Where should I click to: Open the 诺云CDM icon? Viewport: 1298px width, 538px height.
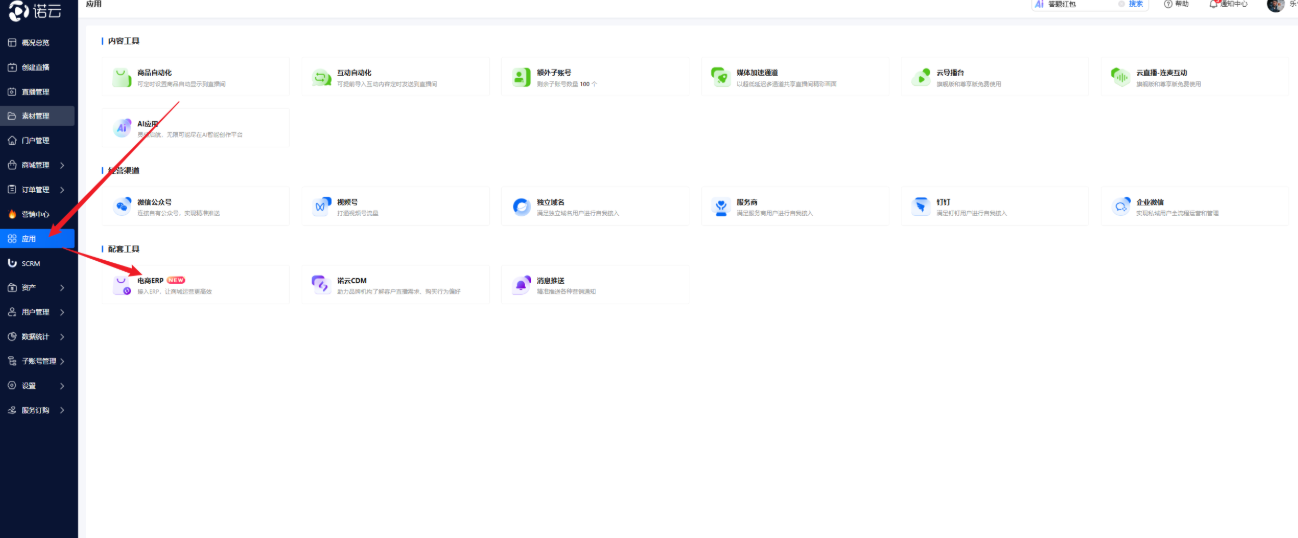(x=321, y=285)
